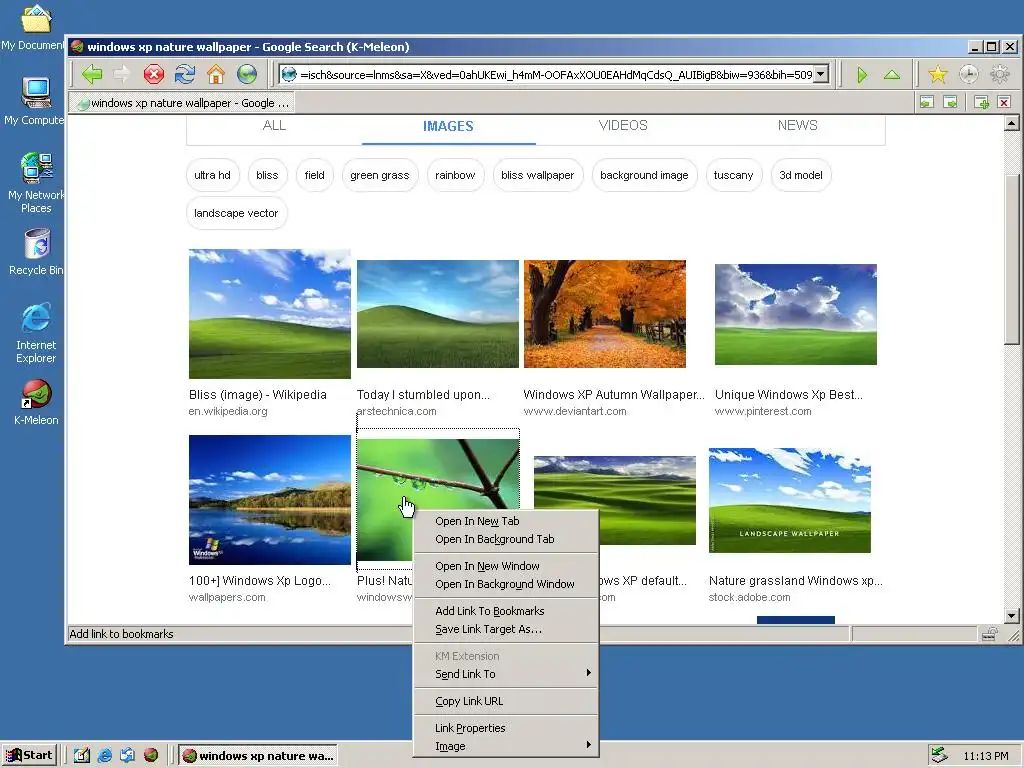
Task: Open My Computer desktop icon
Action: [35, 101]
